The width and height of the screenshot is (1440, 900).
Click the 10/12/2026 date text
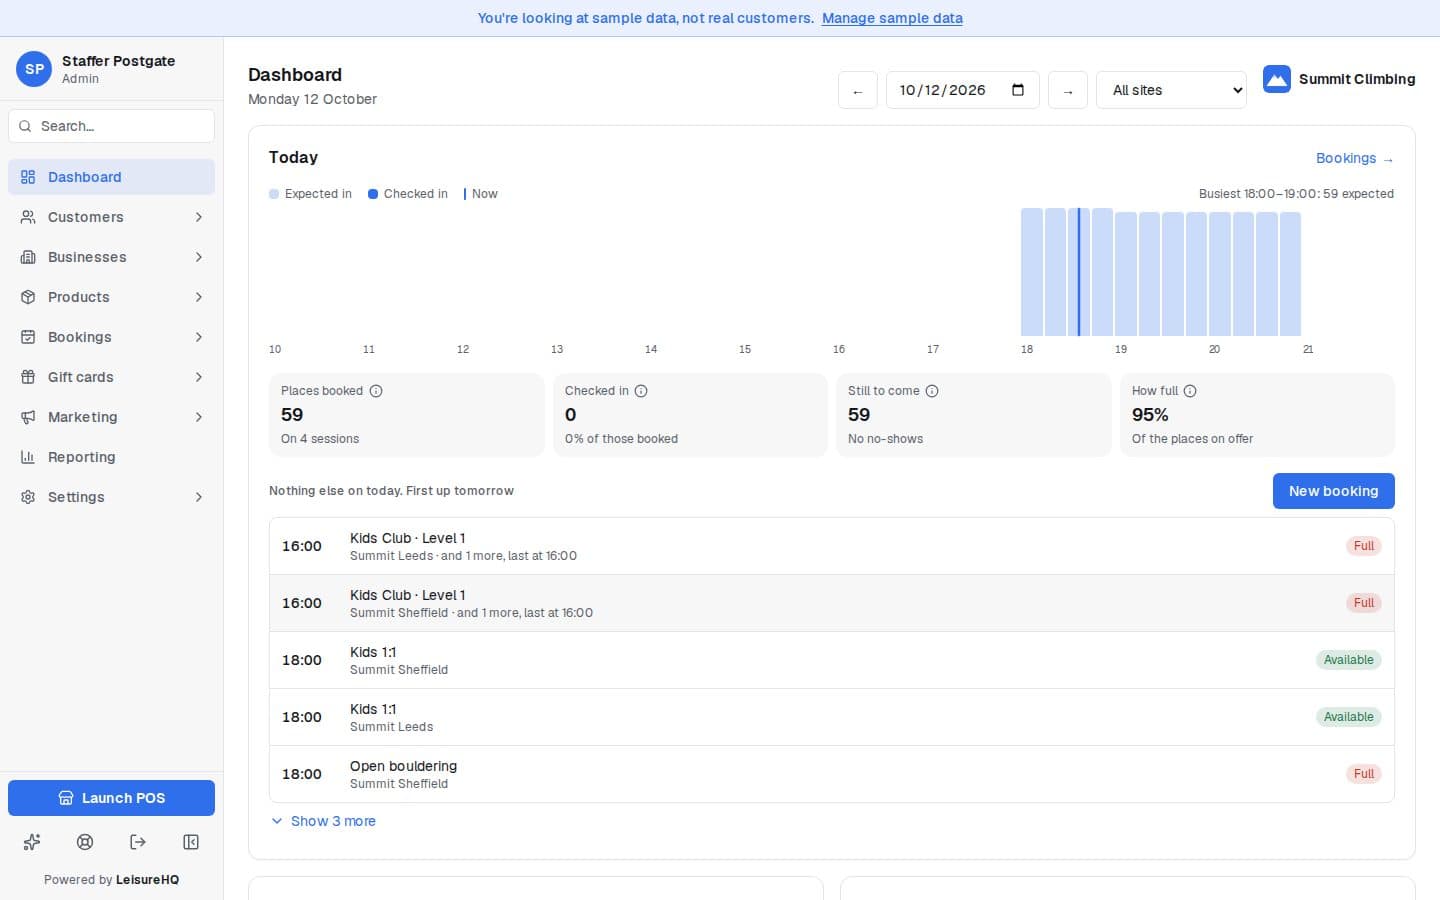pos(942,90)
